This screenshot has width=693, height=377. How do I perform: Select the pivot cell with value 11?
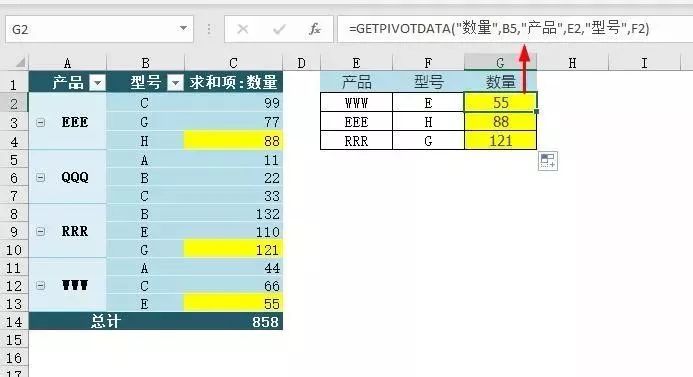point(233,160)
